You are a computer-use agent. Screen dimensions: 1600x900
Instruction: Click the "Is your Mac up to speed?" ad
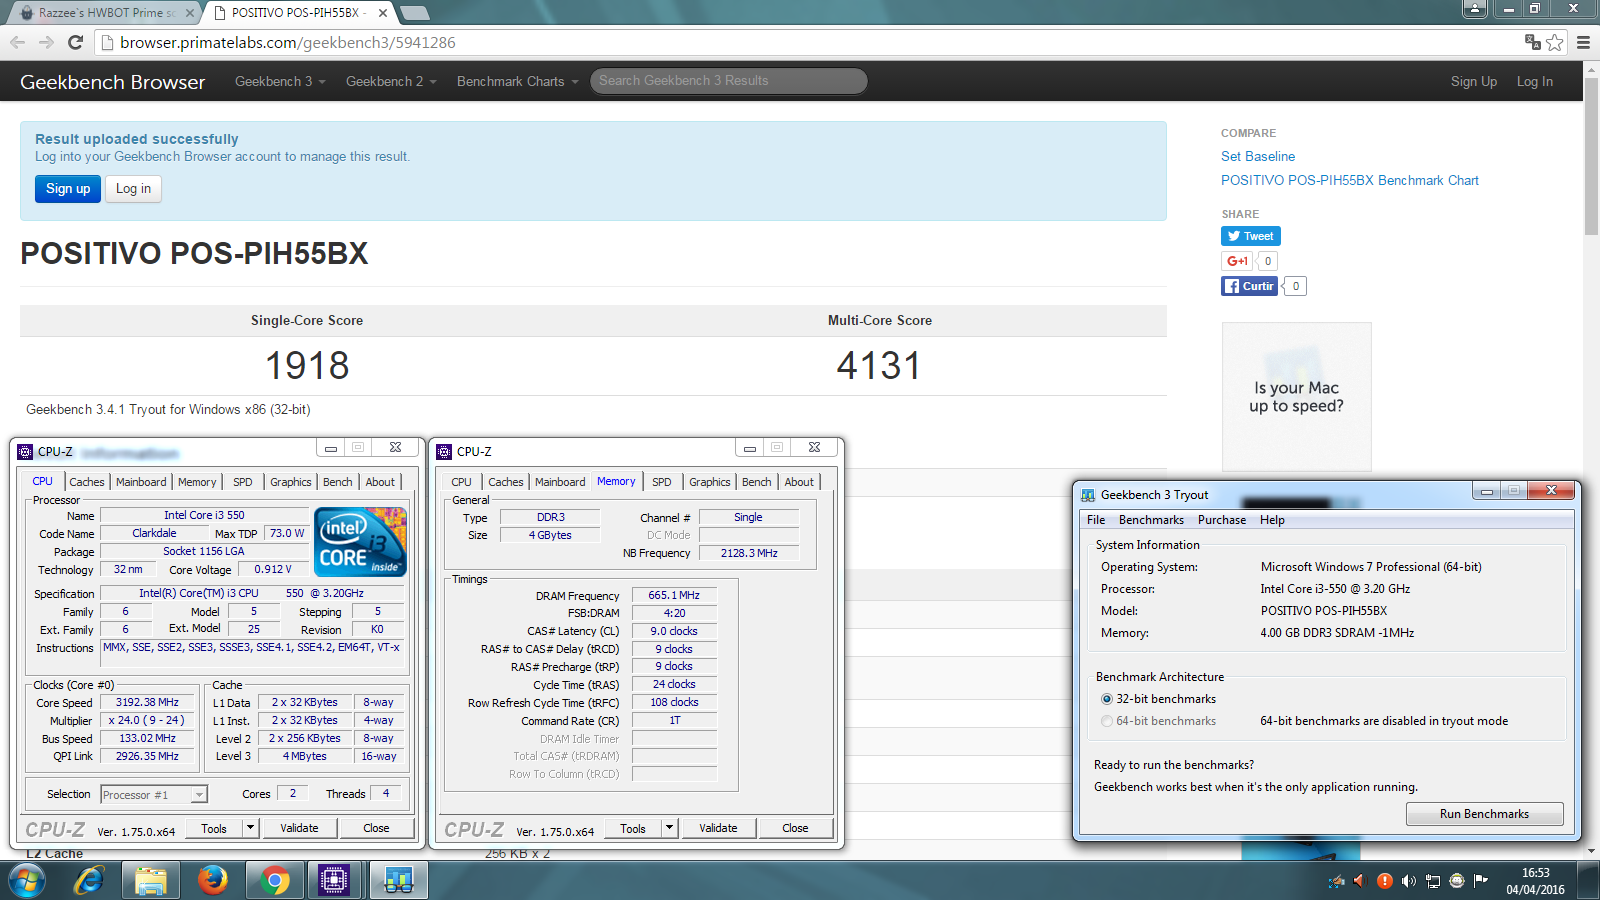(1296, 397)
